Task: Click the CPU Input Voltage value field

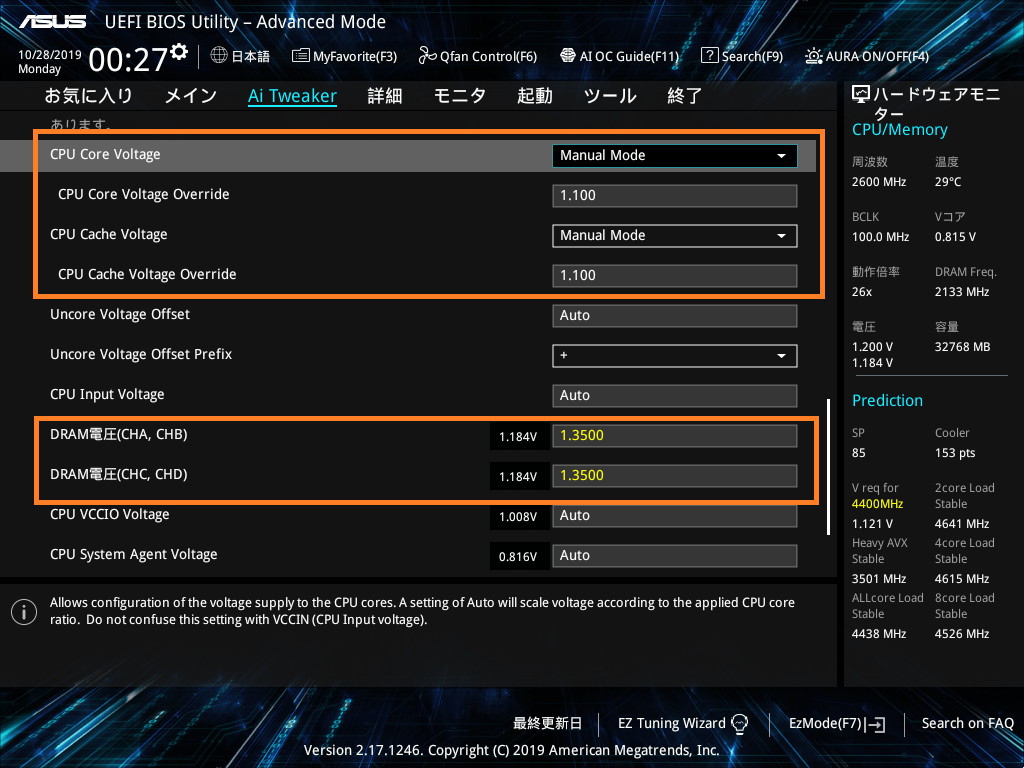Action: coord(675,396)
